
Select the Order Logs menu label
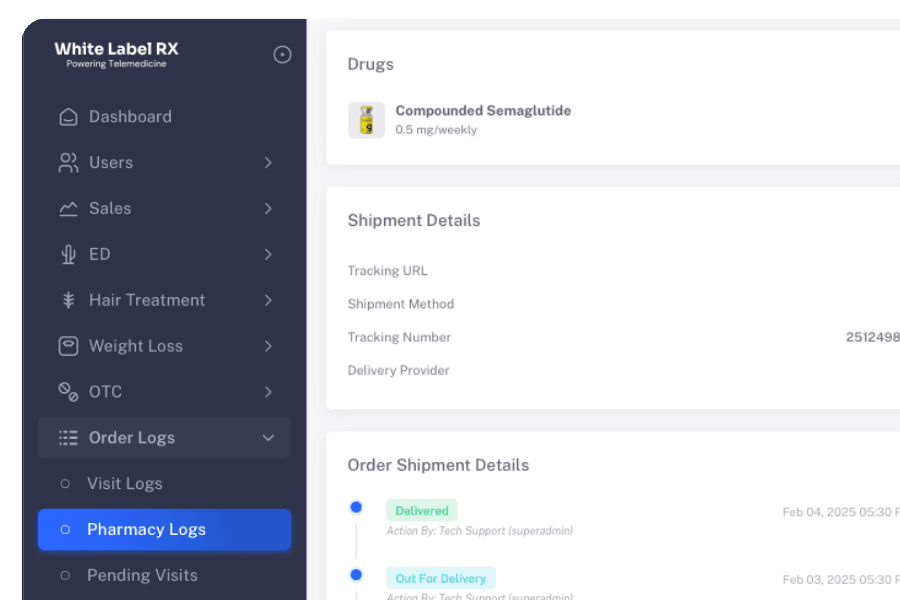pos(131,438)
